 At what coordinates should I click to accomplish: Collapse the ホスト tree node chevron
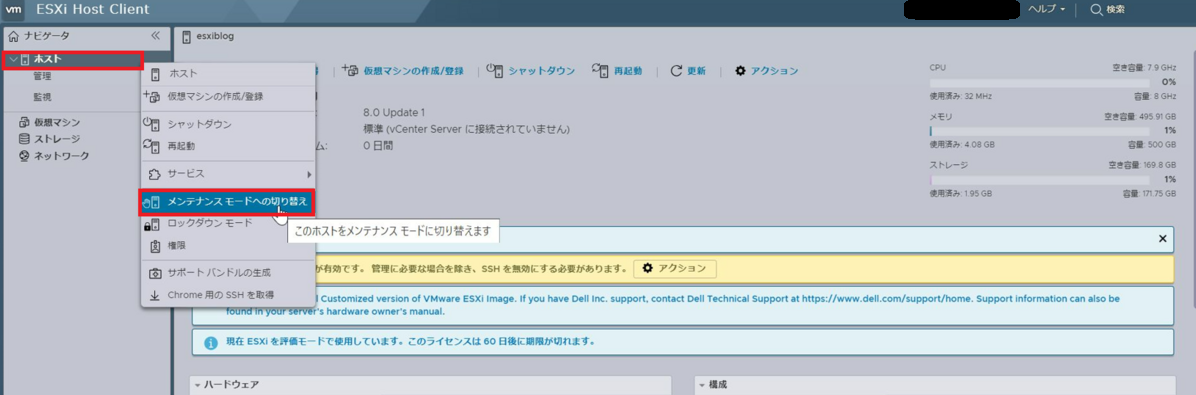click(13, 59)
